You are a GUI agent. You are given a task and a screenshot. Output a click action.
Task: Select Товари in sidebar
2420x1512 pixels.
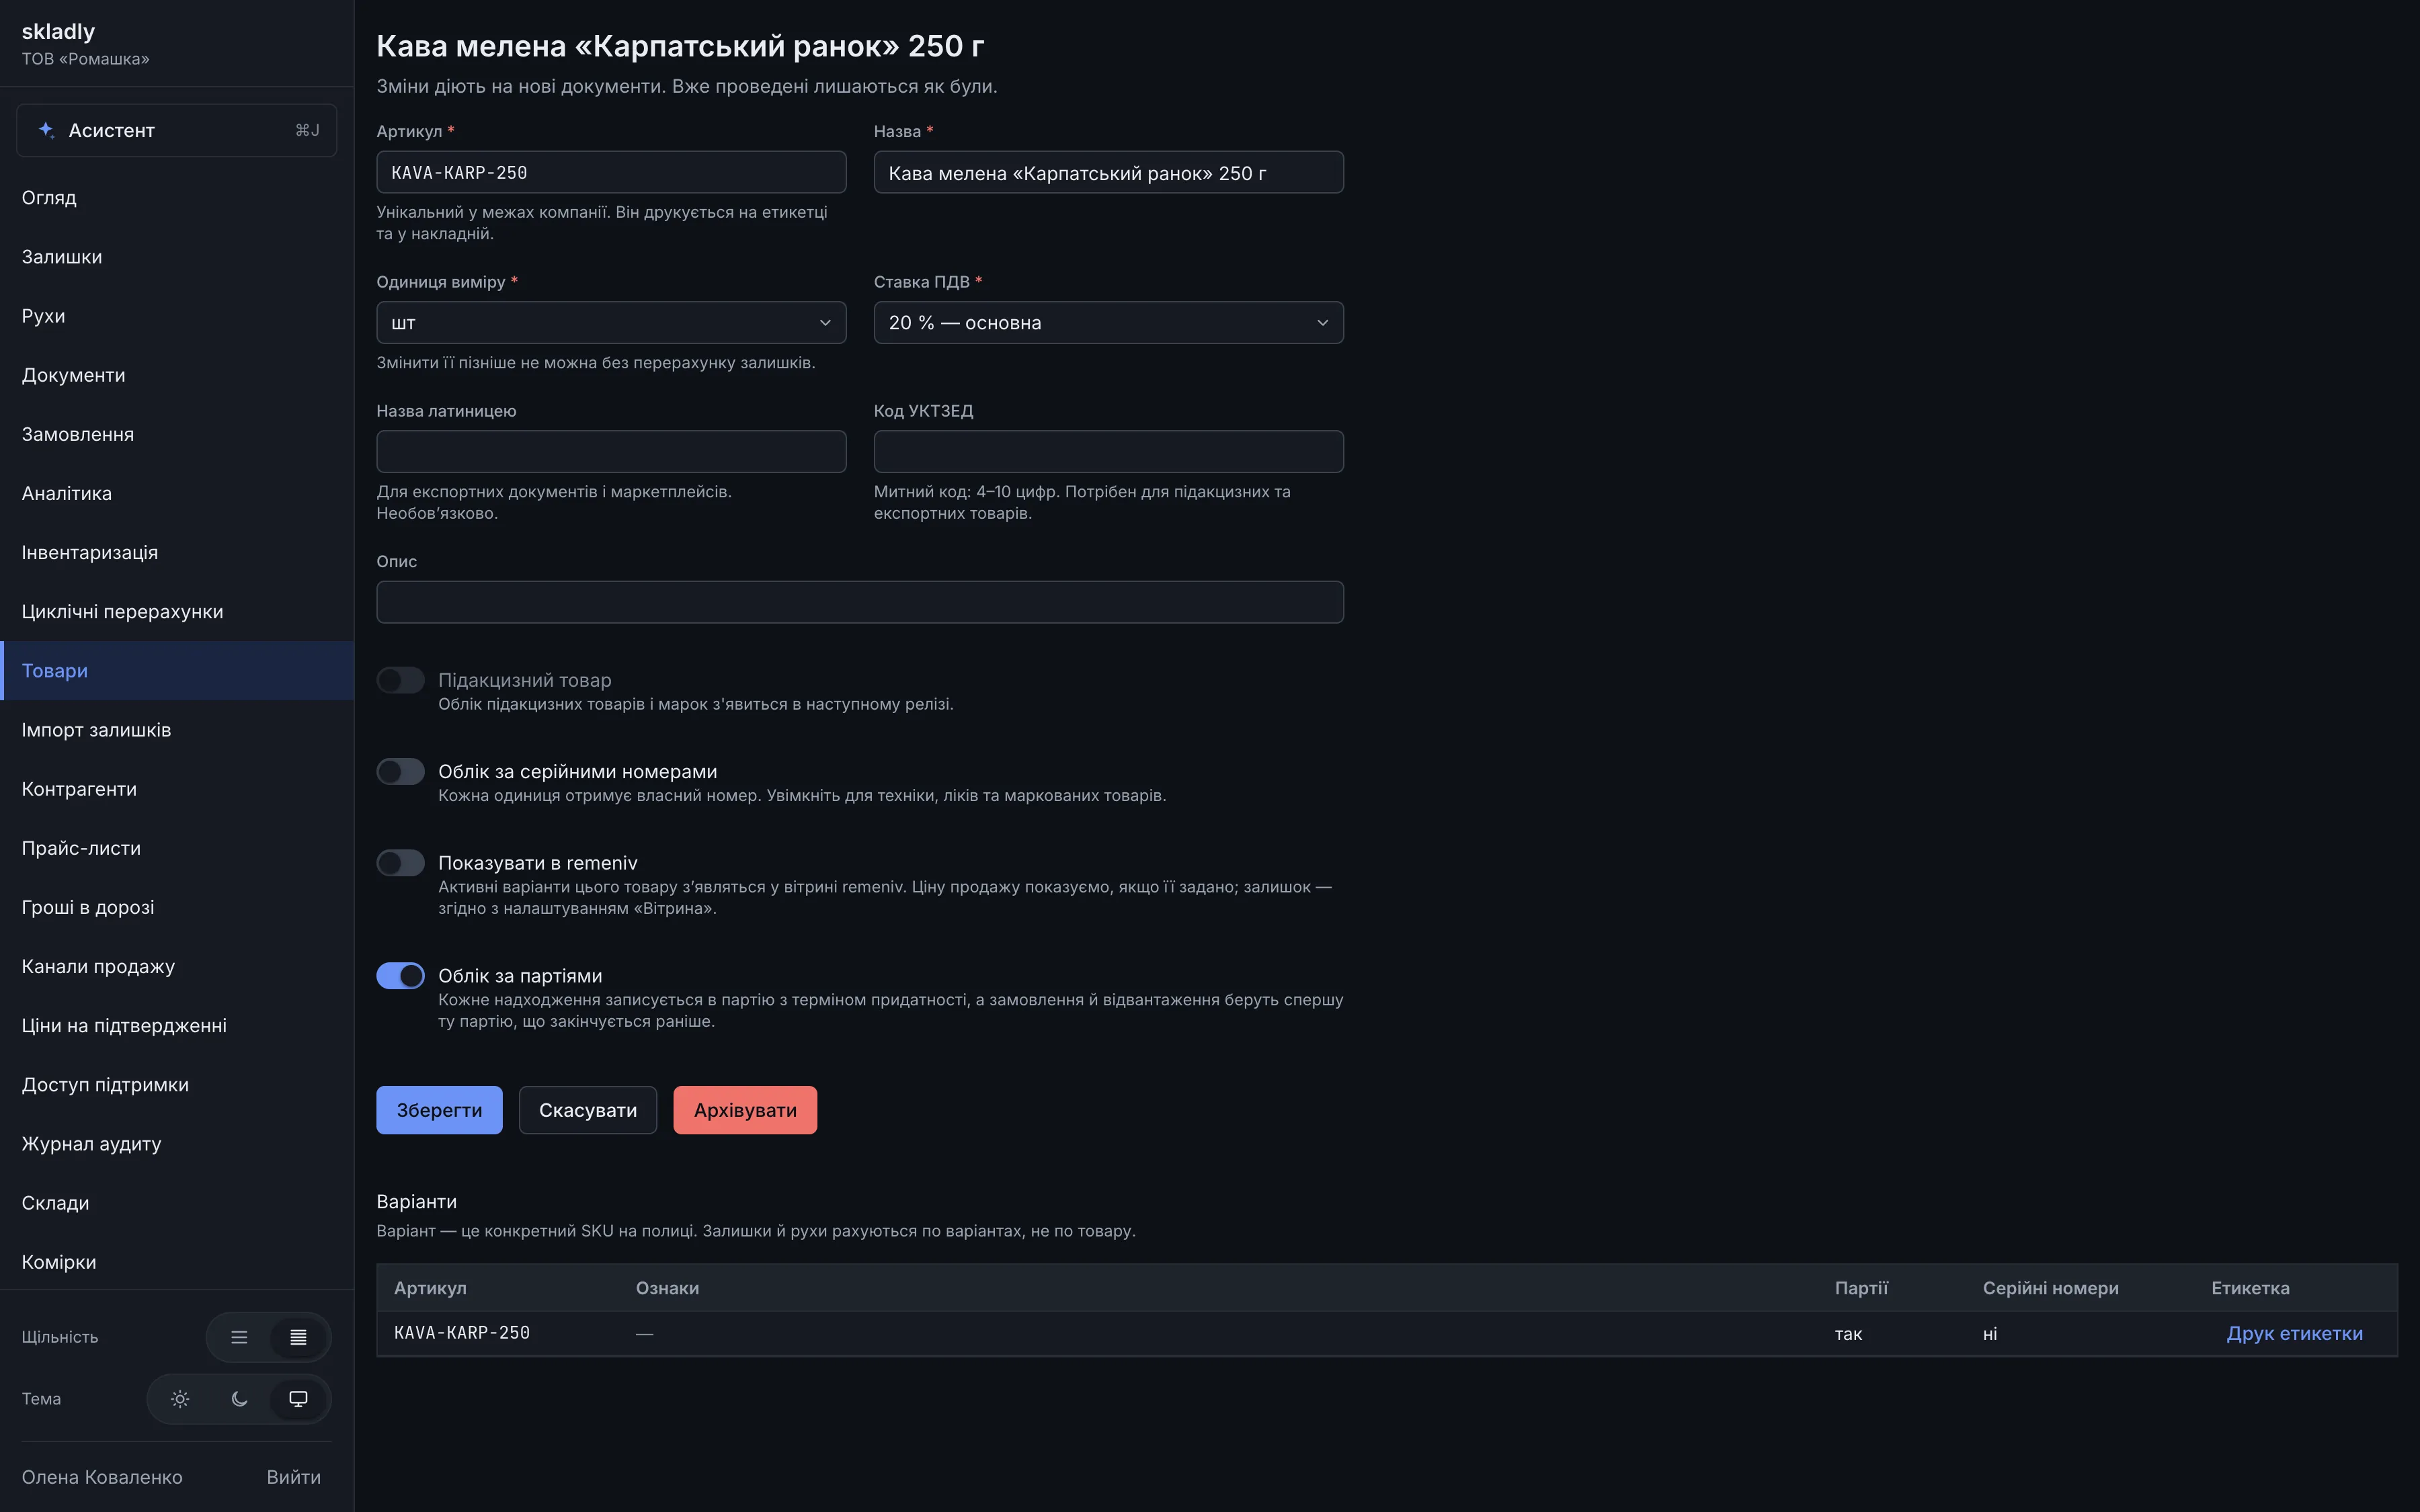click(x=177, y=671)
